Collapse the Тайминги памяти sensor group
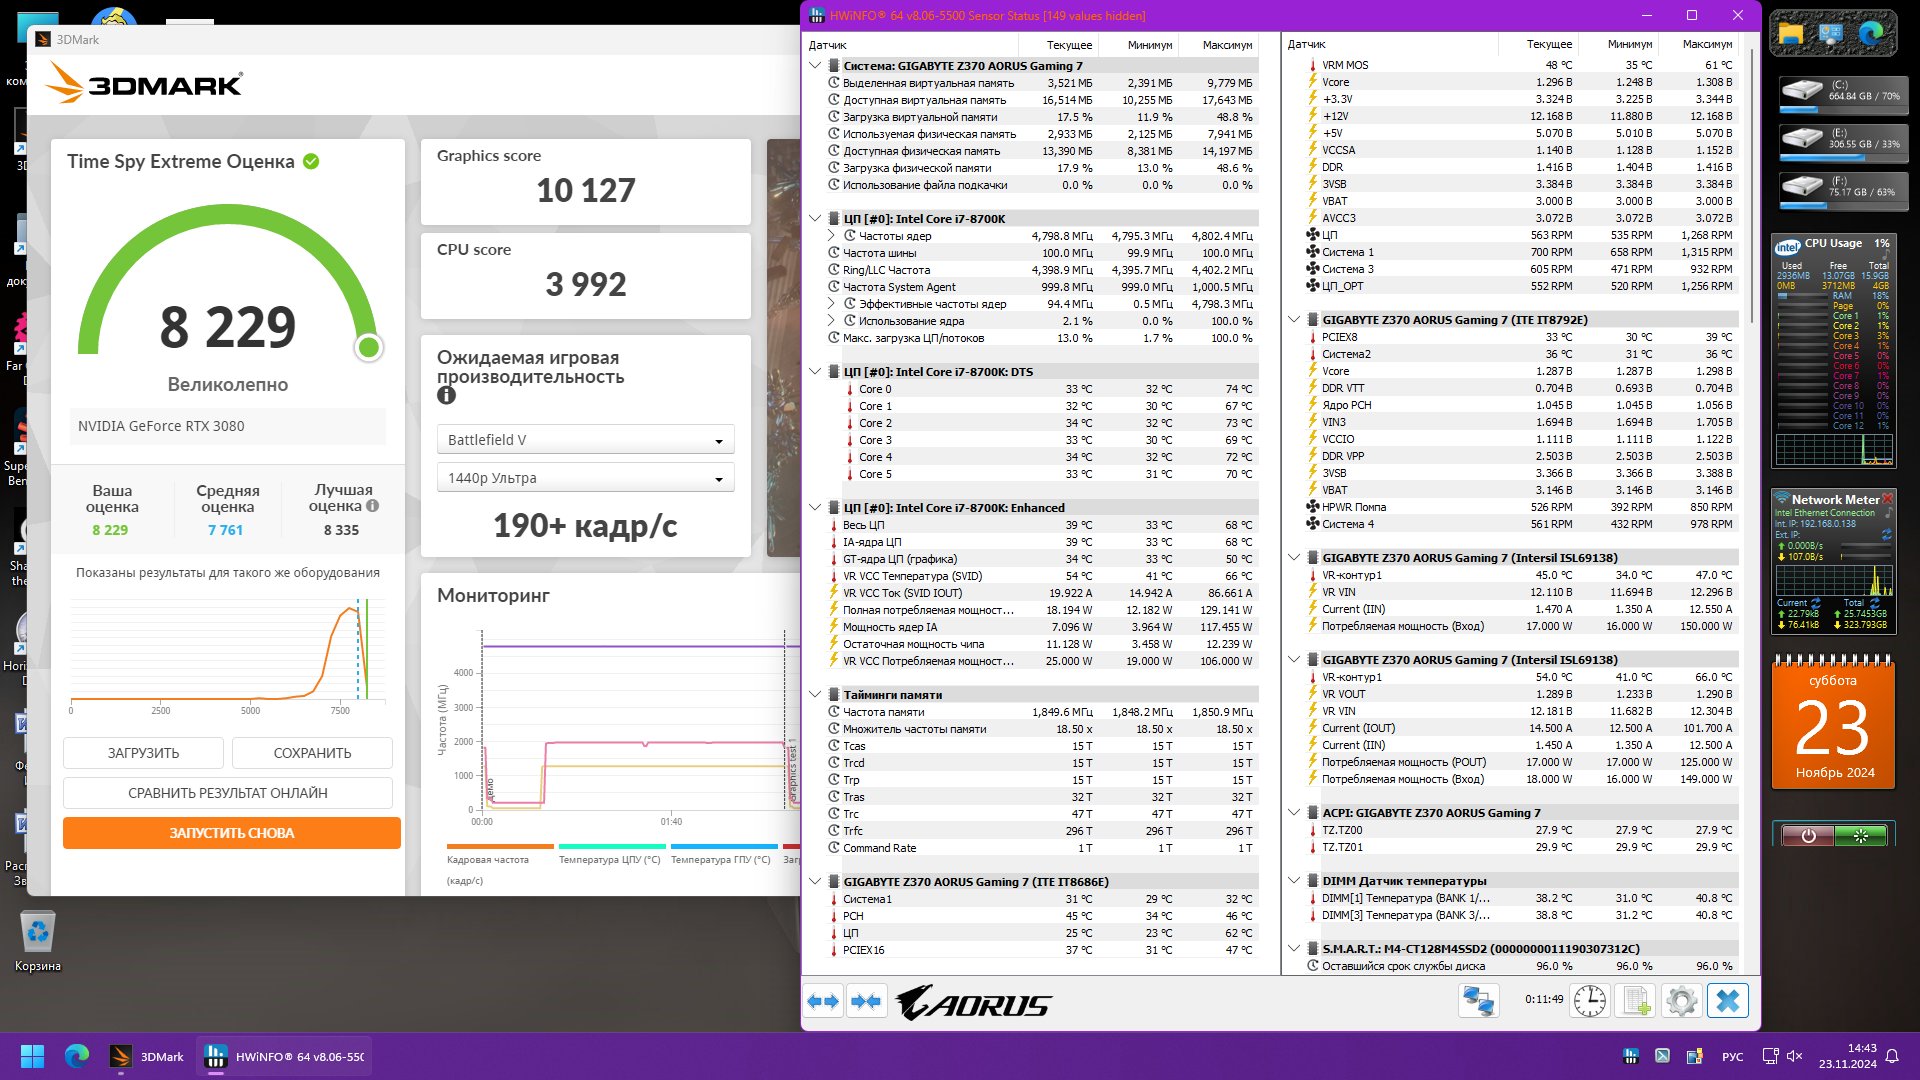This screenshot has width=1920, height=1080. [815, 695]
